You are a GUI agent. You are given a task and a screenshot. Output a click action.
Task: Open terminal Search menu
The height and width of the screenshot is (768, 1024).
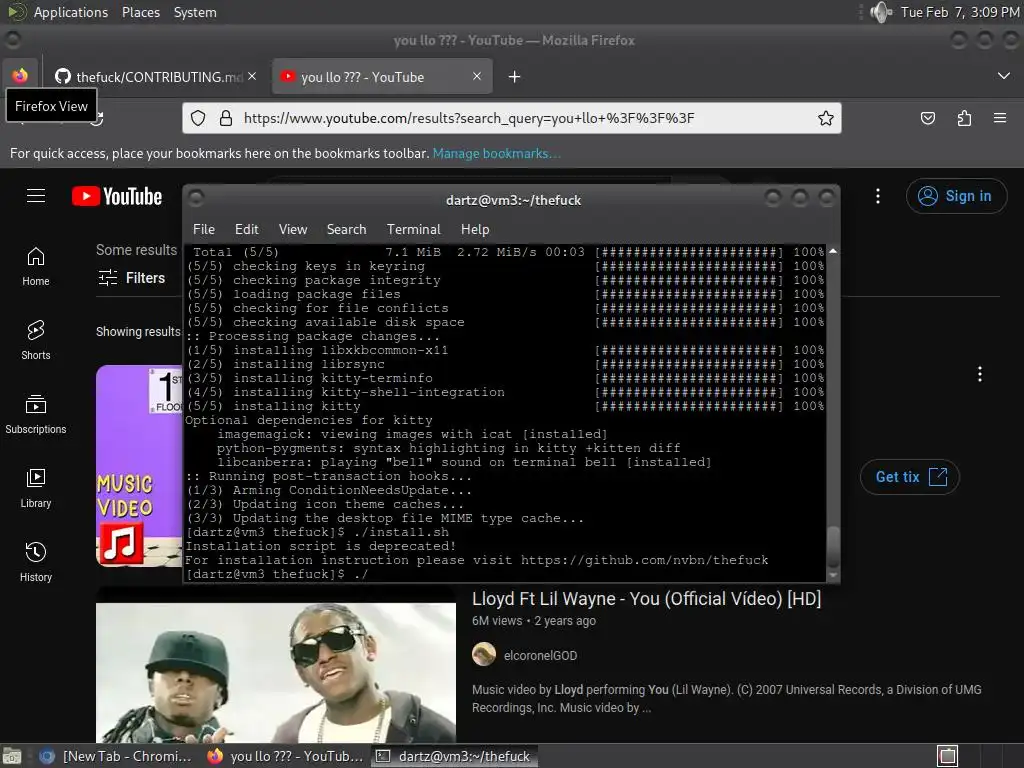click(346, 229)
